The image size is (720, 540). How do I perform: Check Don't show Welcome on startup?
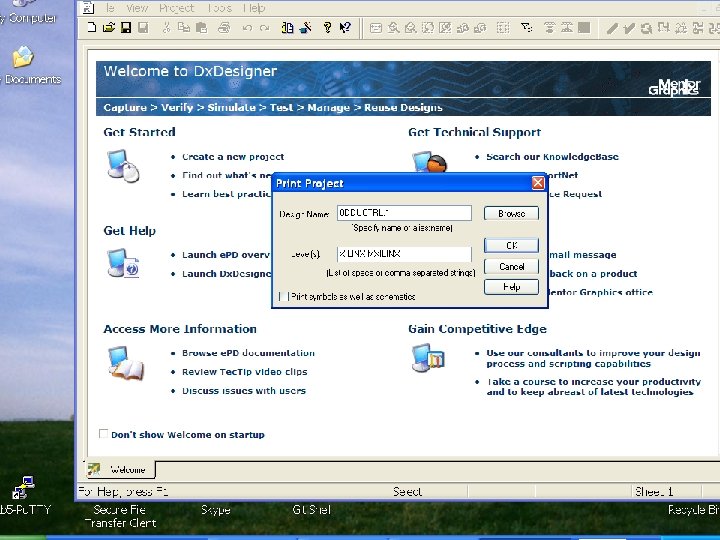coord(104,434)
